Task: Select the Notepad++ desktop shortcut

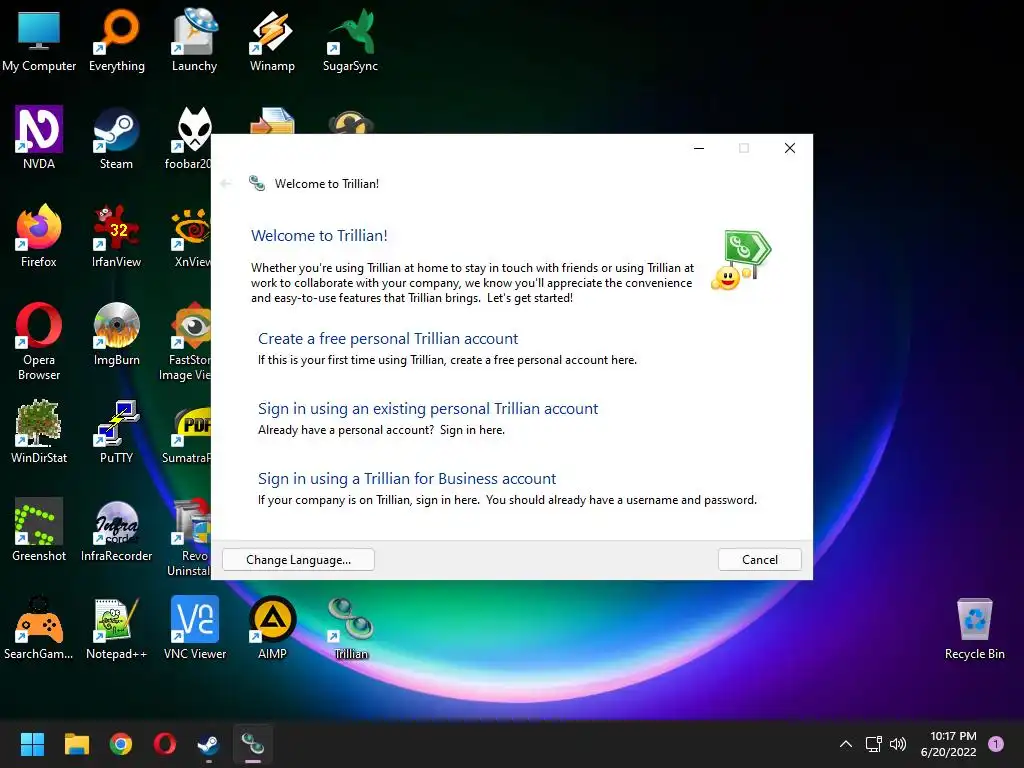Action: (x=116, y=628)
